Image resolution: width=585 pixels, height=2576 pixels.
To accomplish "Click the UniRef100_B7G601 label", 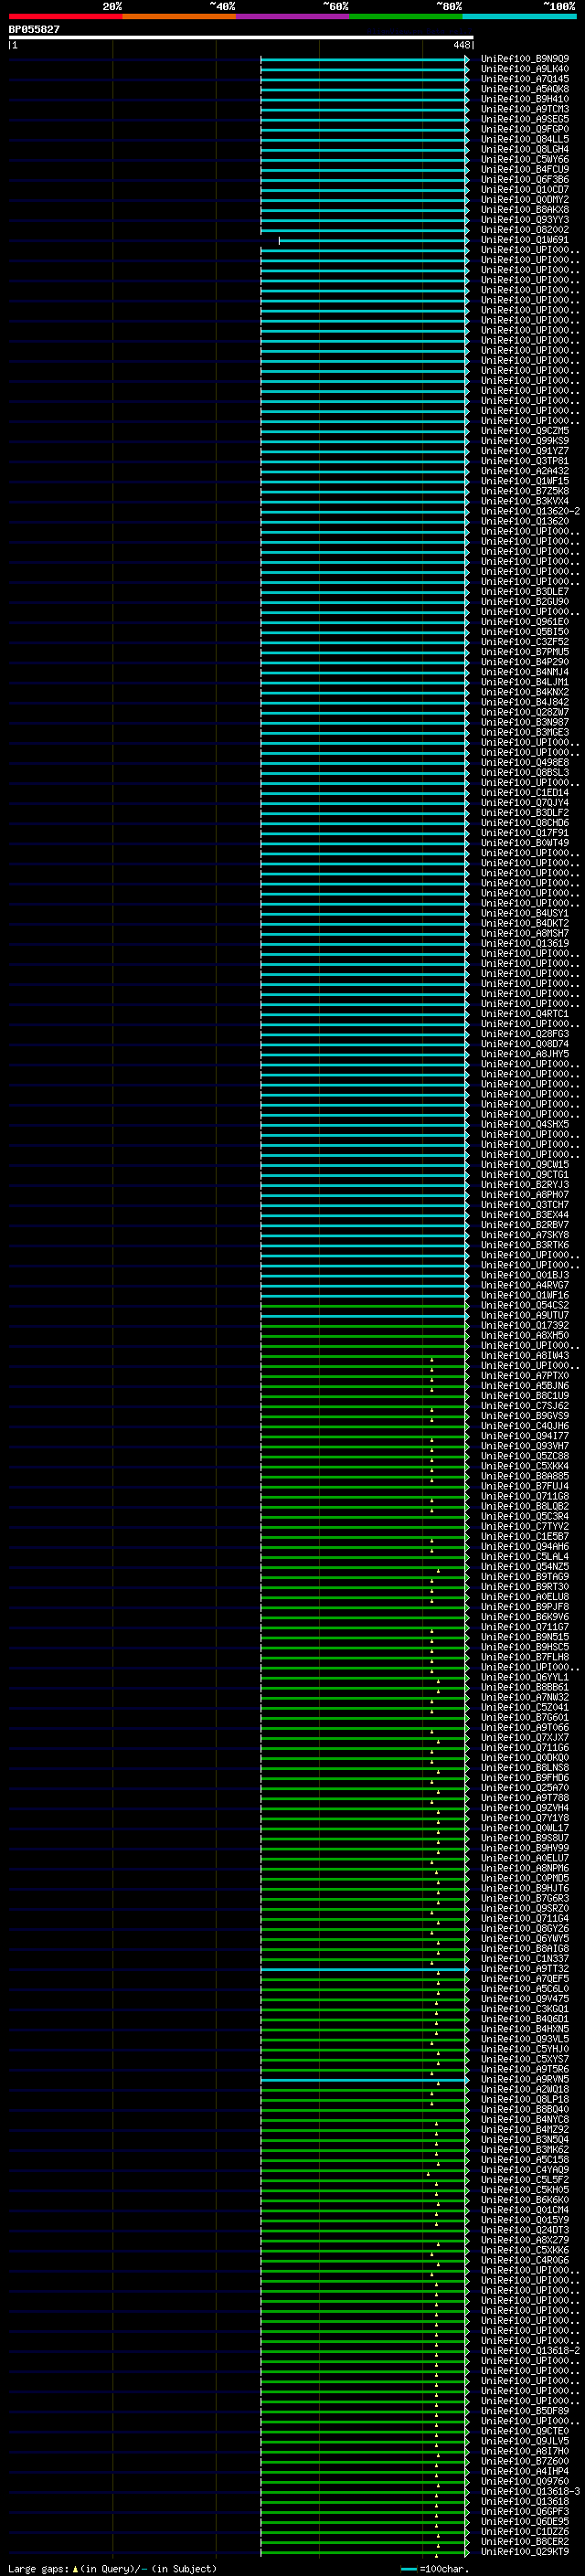I will coord(524,1717).
